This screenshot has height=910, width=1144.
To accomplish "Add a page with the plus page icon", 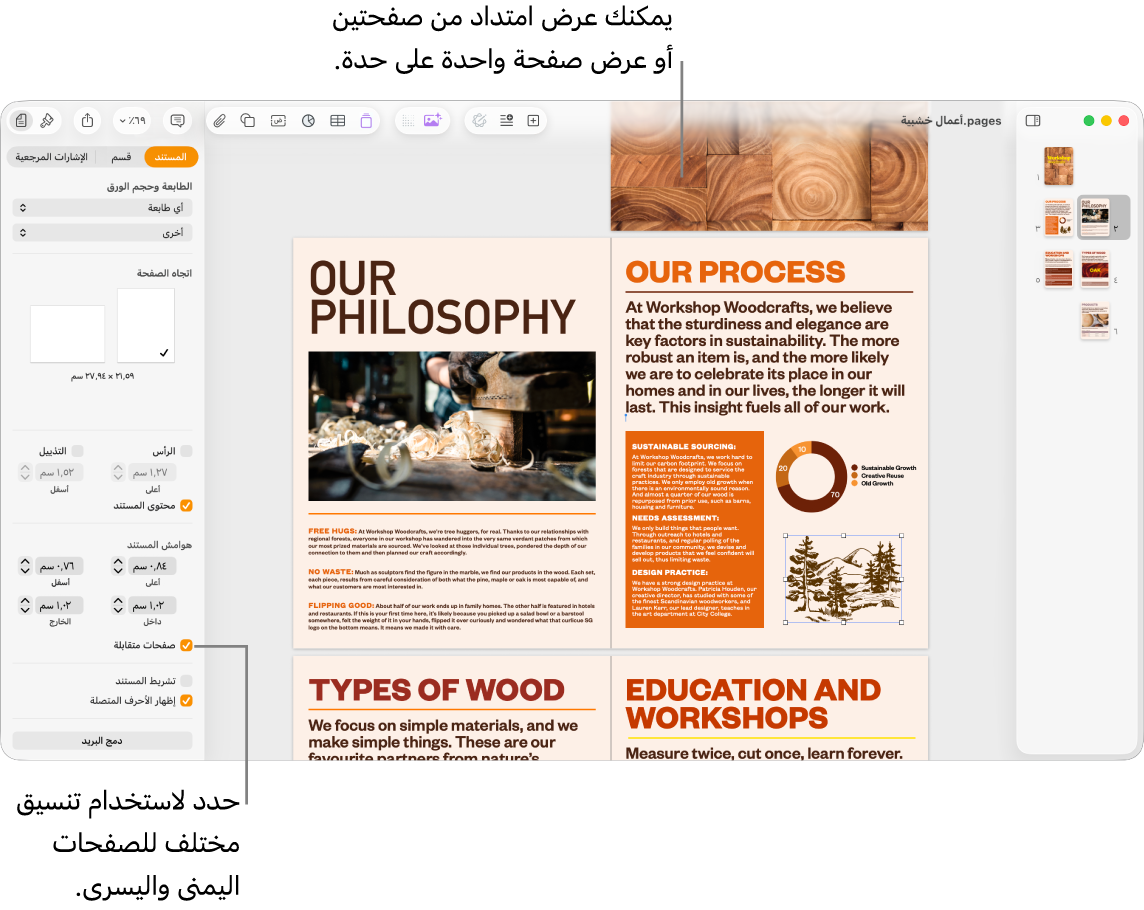I will [533, 120].
